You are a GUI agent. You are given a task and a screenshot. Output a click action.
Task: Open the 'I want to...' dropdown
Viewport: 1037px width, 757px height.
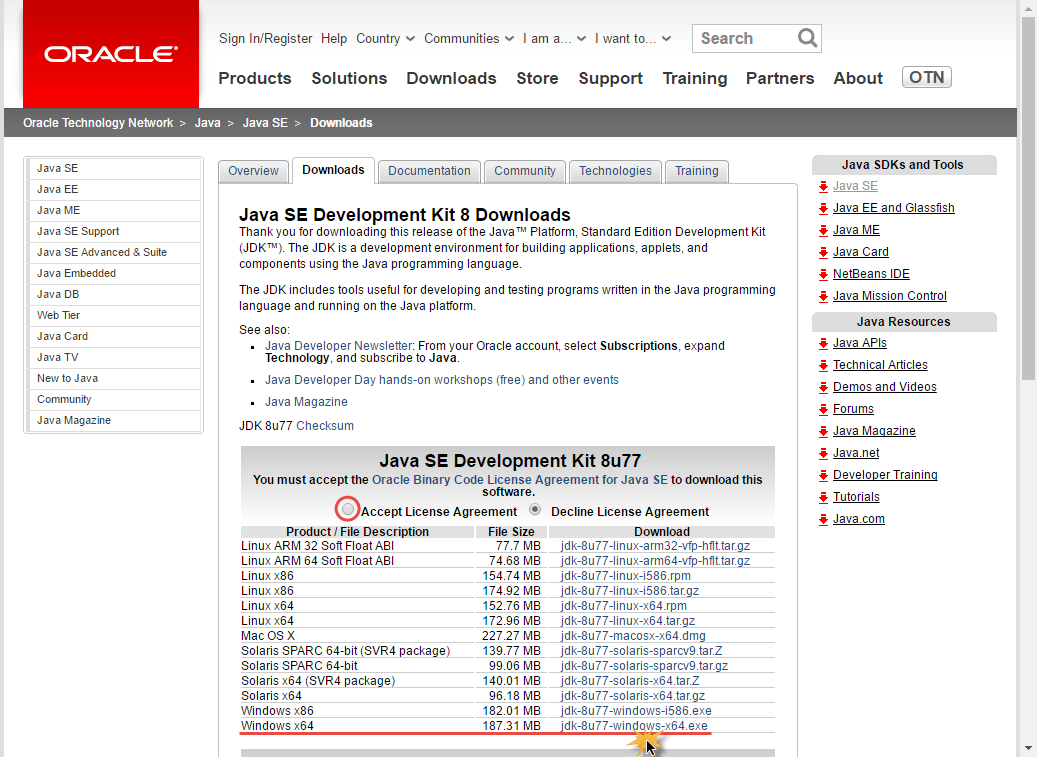[x=632, y=38]
